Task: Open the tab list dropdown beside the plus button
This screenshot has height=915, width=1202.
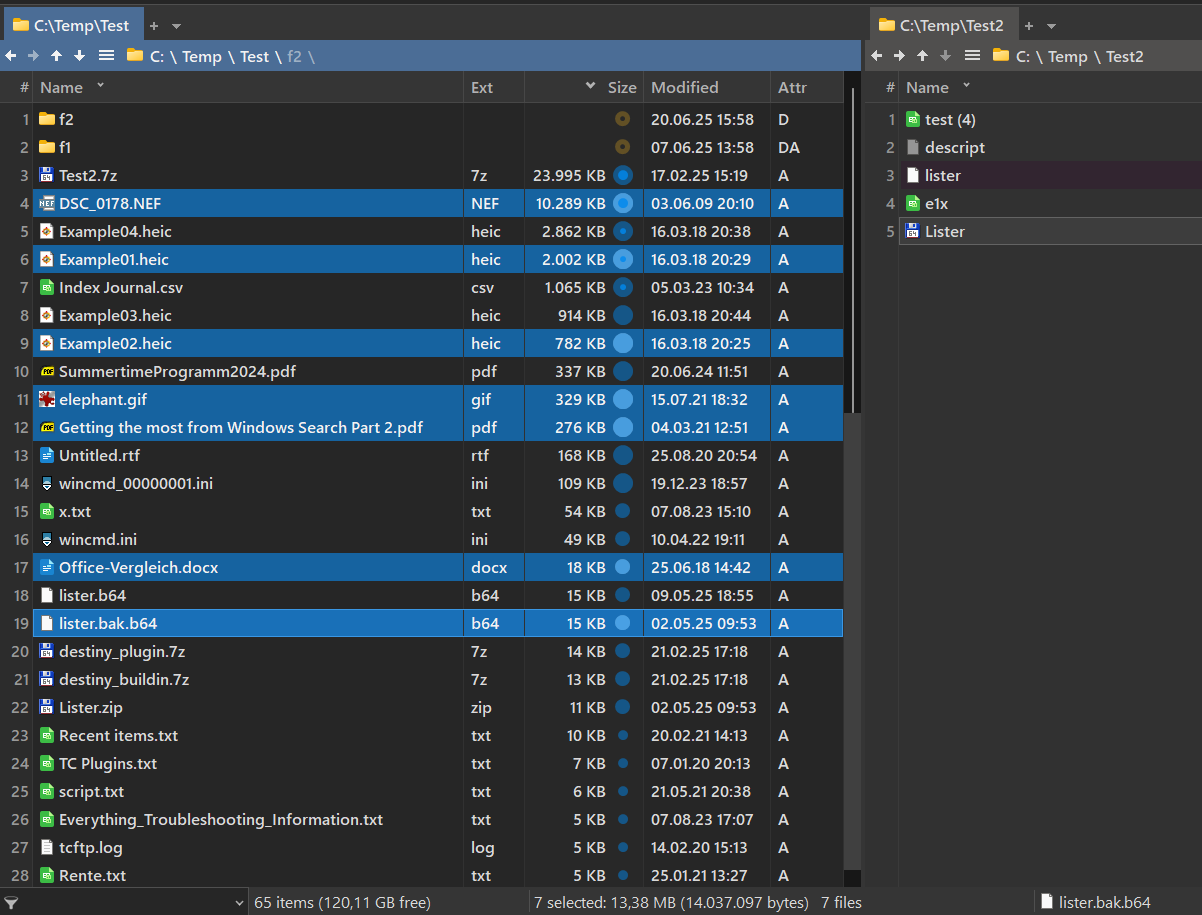Action: click(174, 25)
